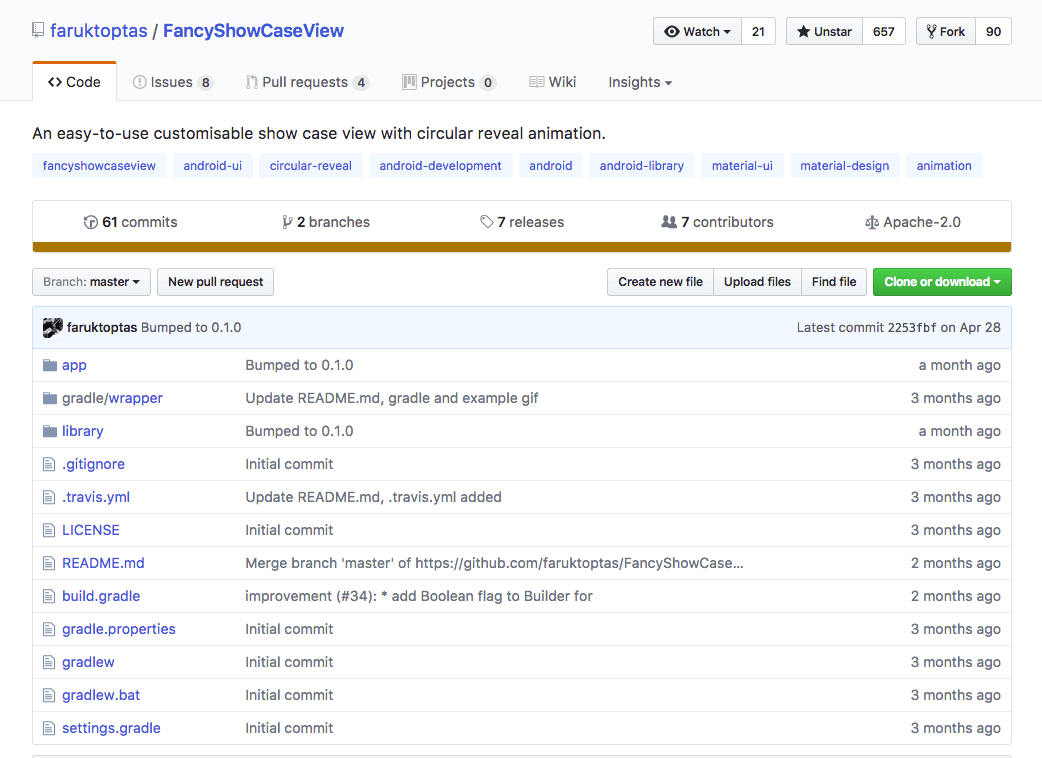Screen dimensions: 1042x758
Task: Open the Pull requests tab
Action: tap(305, 82)
